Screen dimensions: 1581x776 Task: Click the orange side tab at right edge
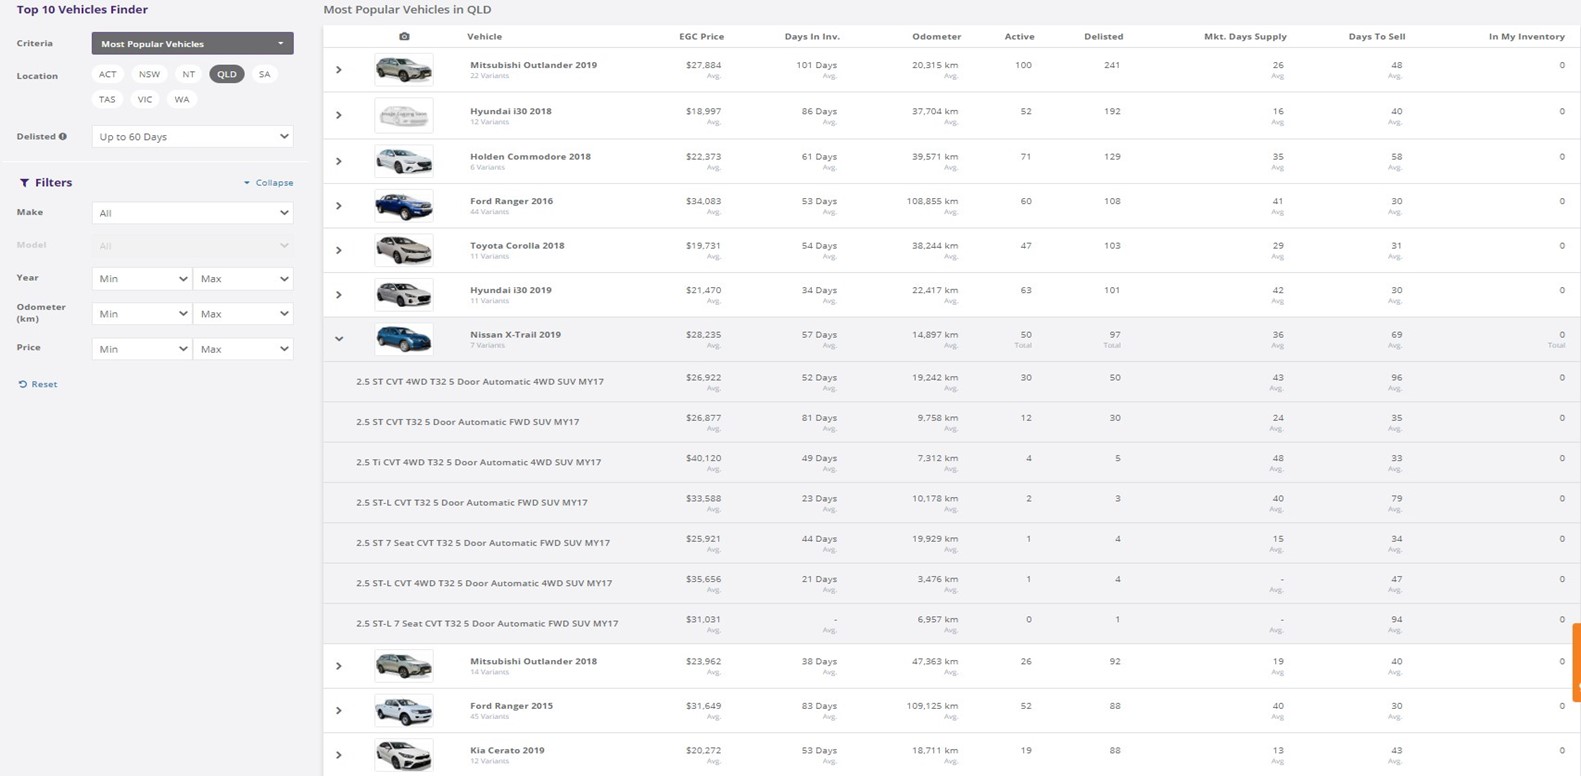pos(1577,661)
